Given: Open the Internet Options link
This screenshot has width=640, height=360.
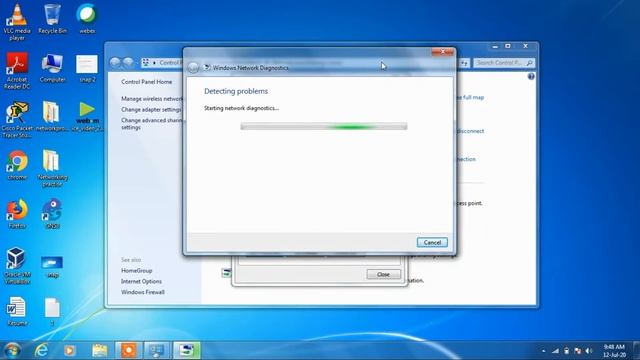Looking at the screenshot, I should (x=141, y=281).
